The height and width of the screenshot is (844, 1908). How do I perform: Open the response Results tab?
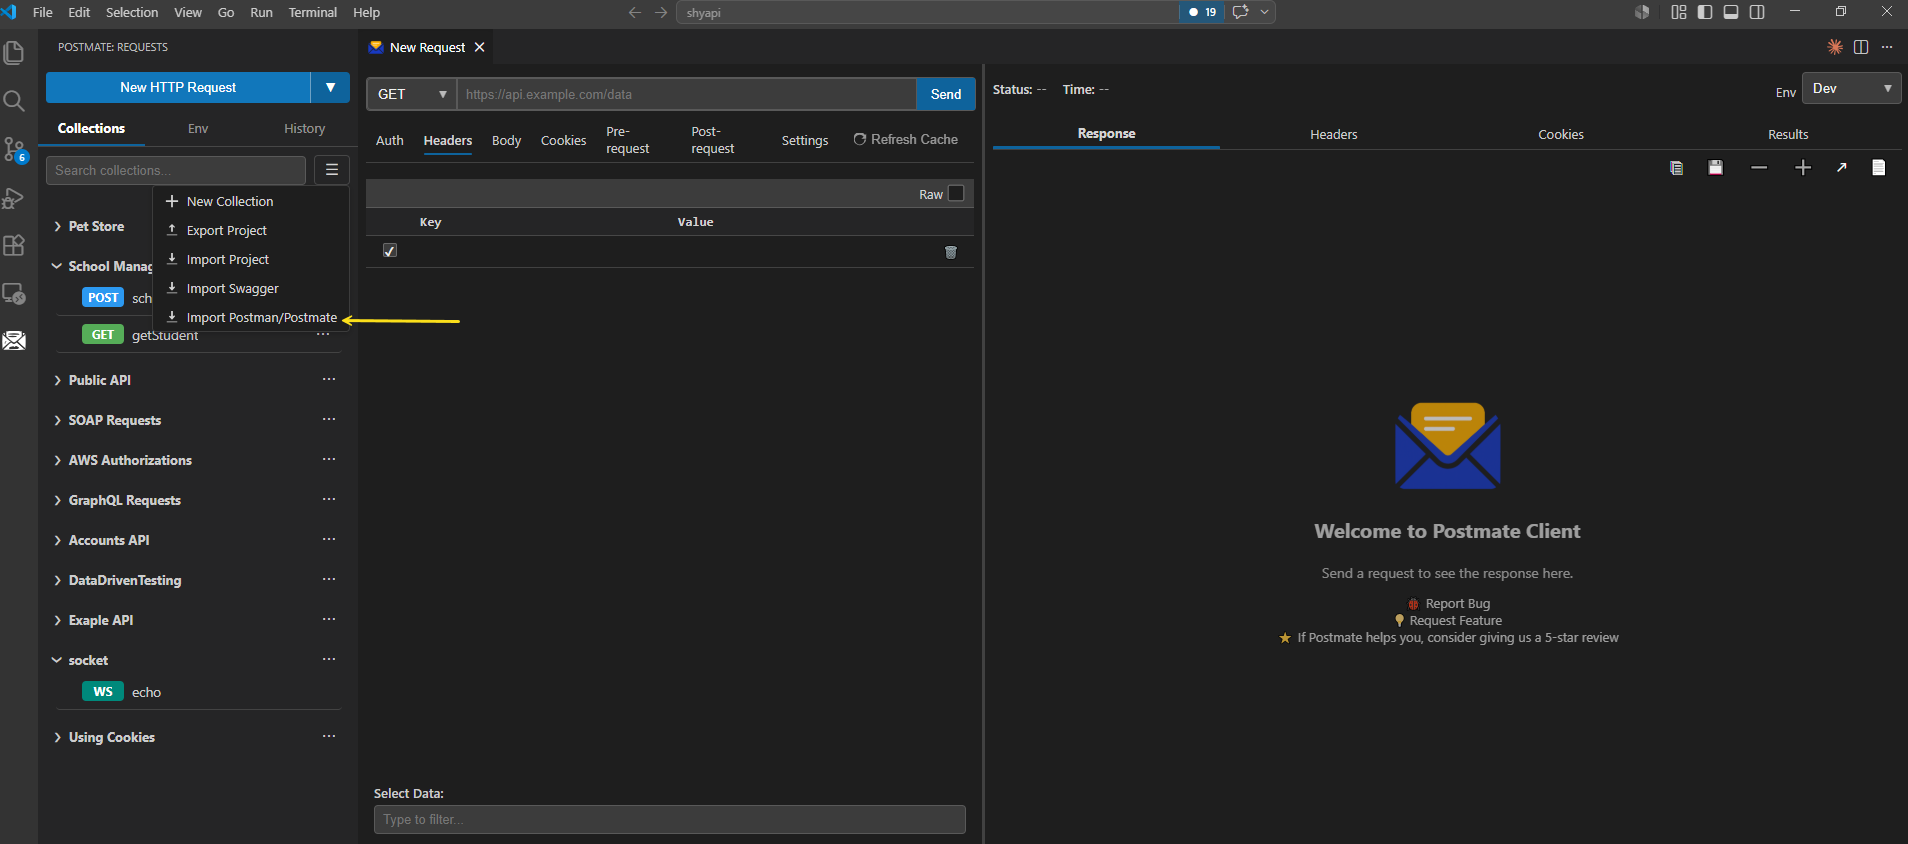tap(1788, 134)
